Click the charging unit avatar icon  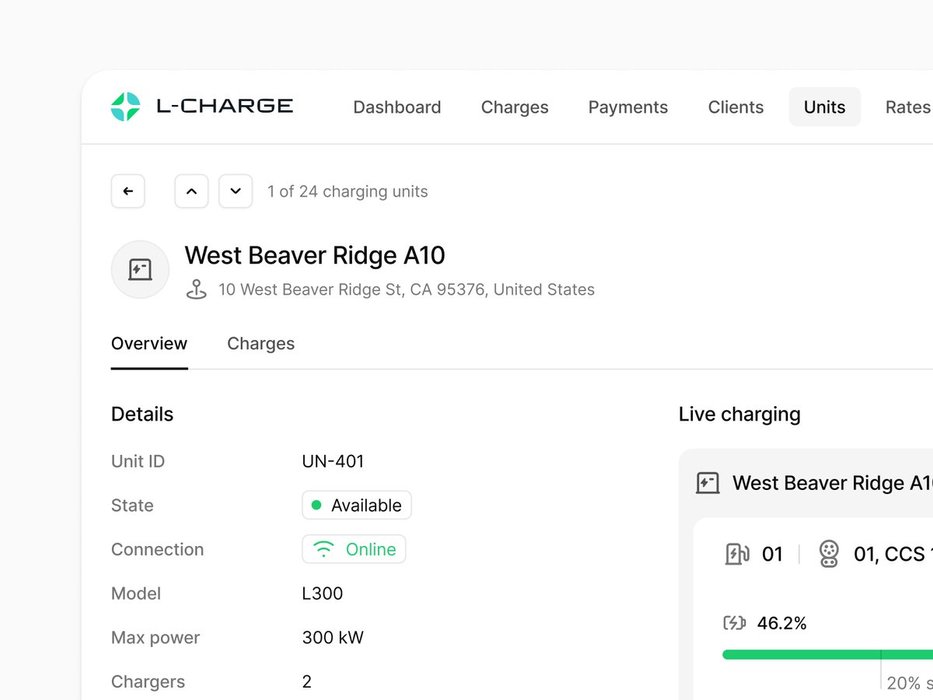[x=140, y=269]
